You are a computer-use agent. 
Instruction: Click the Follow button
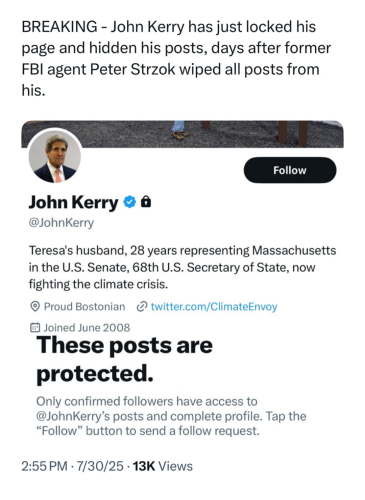point(290,170)
